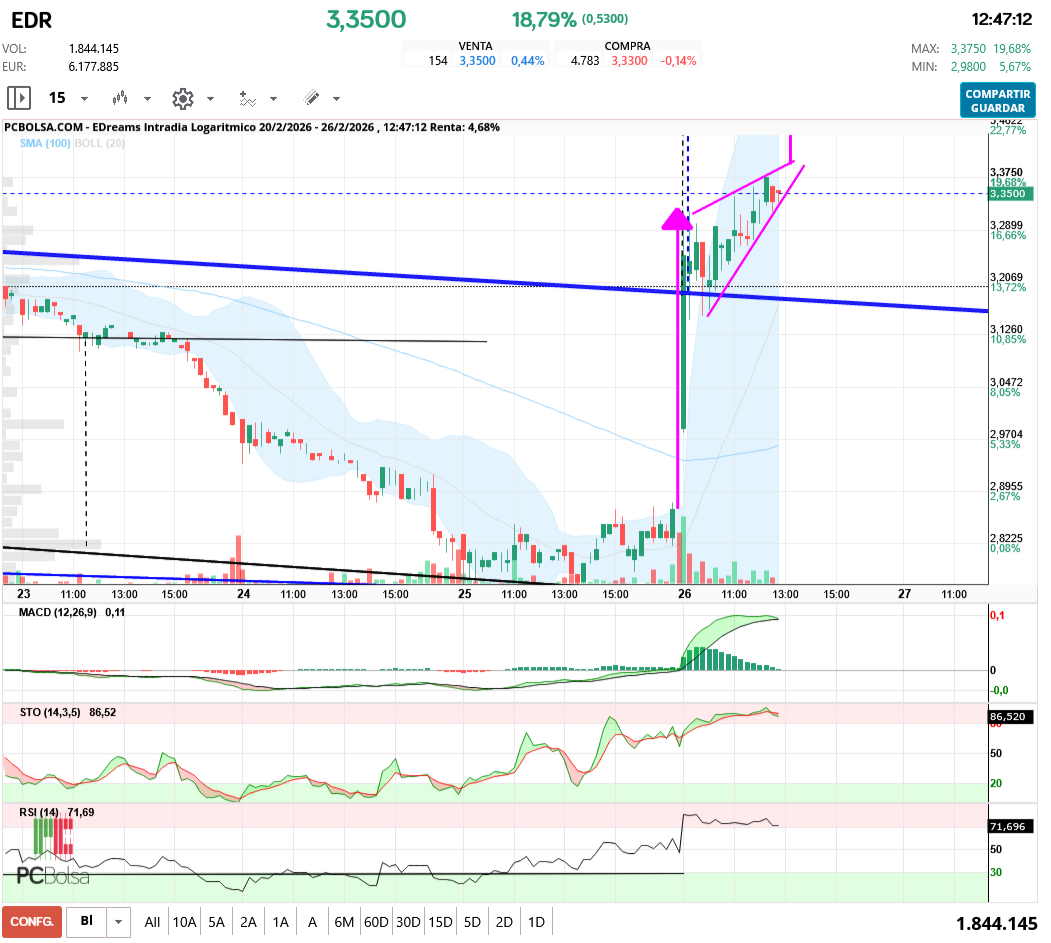Screen dimensions: 1051x943
Task: Select the 1D time range tab
Action: (x=536, y=922)
